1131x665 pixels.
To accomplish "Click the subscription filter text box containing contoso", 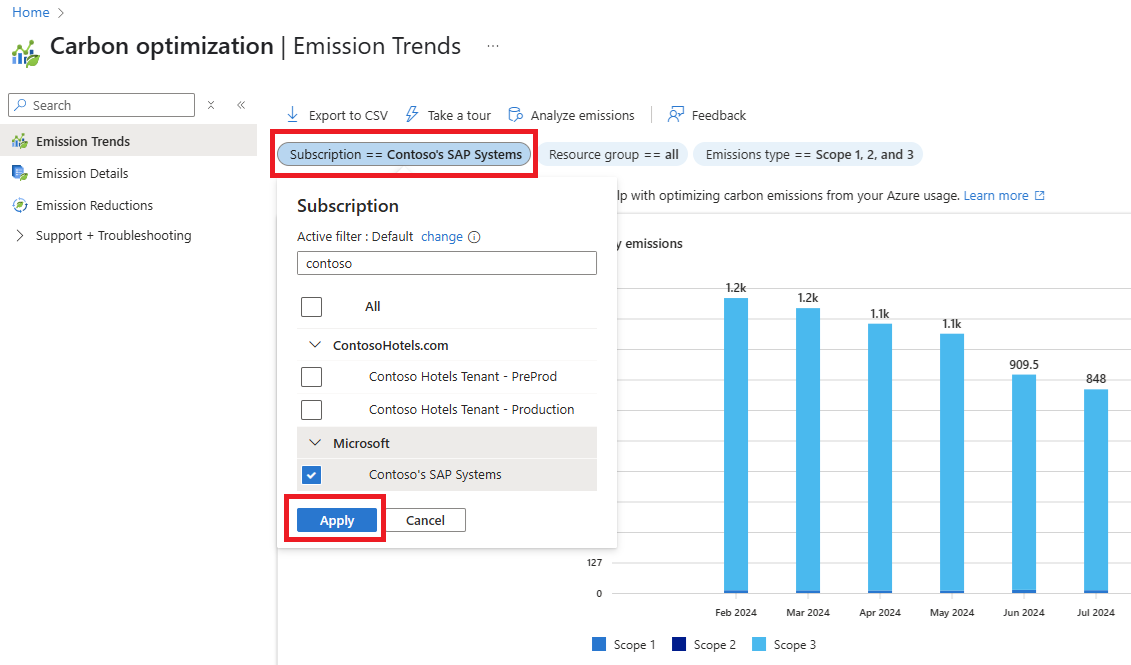I will 446,263.
